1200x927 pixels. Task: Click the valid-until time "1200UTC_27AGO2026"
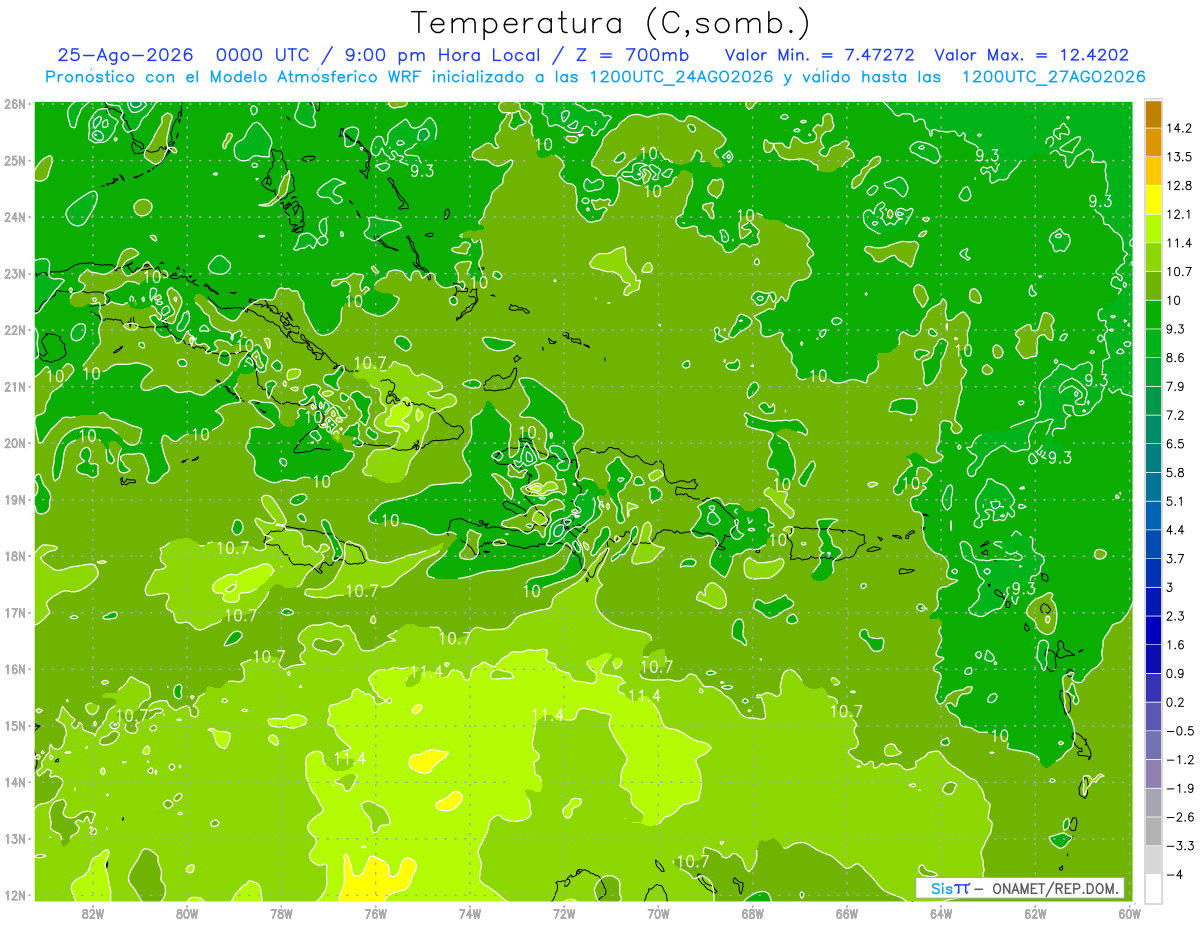click(1052, 77)
